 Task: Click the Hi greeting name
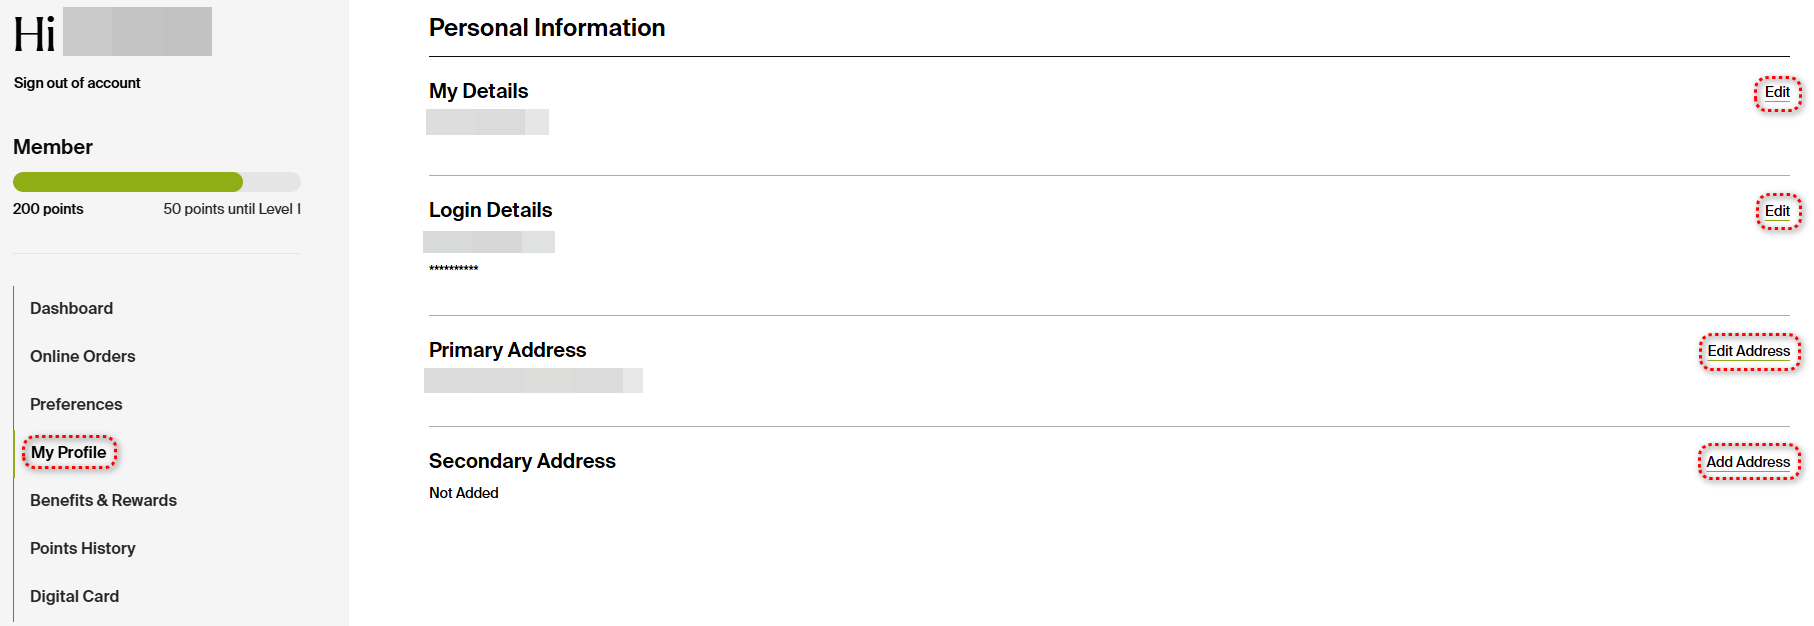137,32
